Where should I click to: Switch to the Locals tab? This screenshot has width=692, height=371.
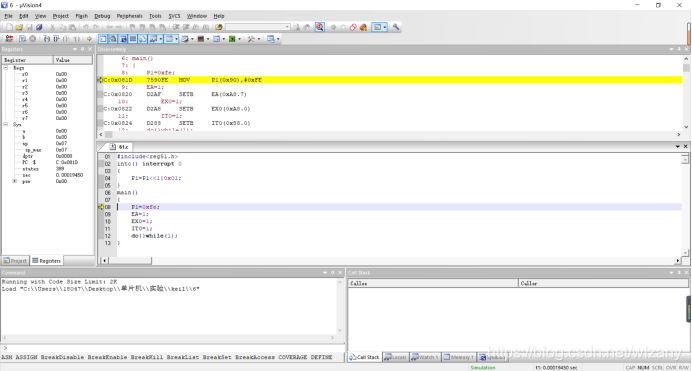tap(396, 357)
